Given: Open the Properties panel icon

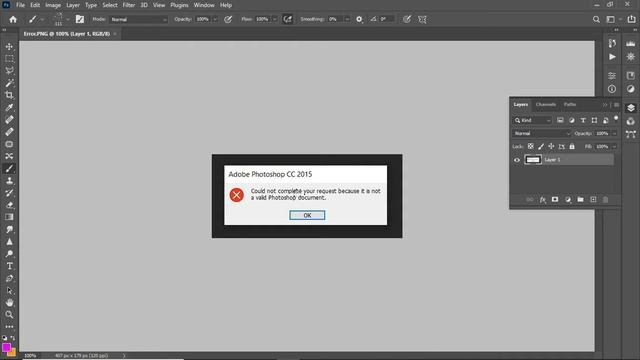Looking at the screenshot, I should (612, 76).
